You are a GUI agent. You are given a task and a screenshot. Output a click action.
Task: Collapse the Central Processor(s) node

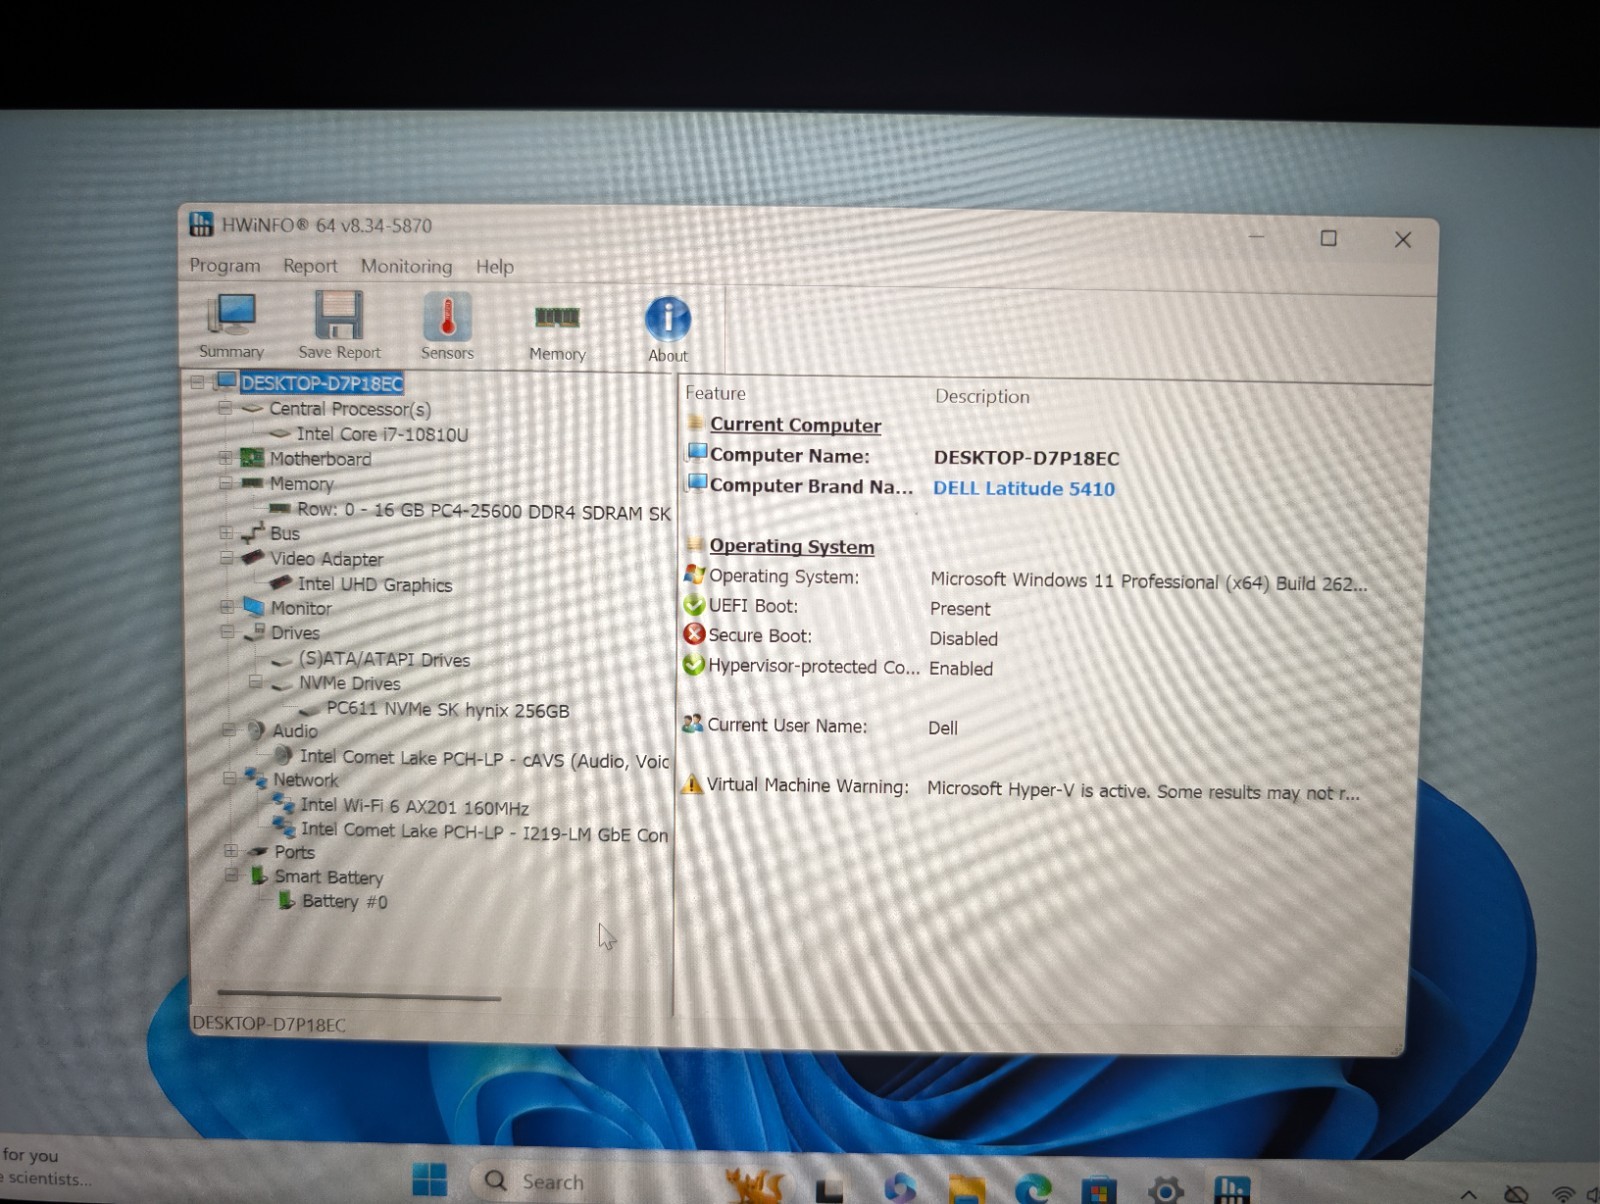225,408
